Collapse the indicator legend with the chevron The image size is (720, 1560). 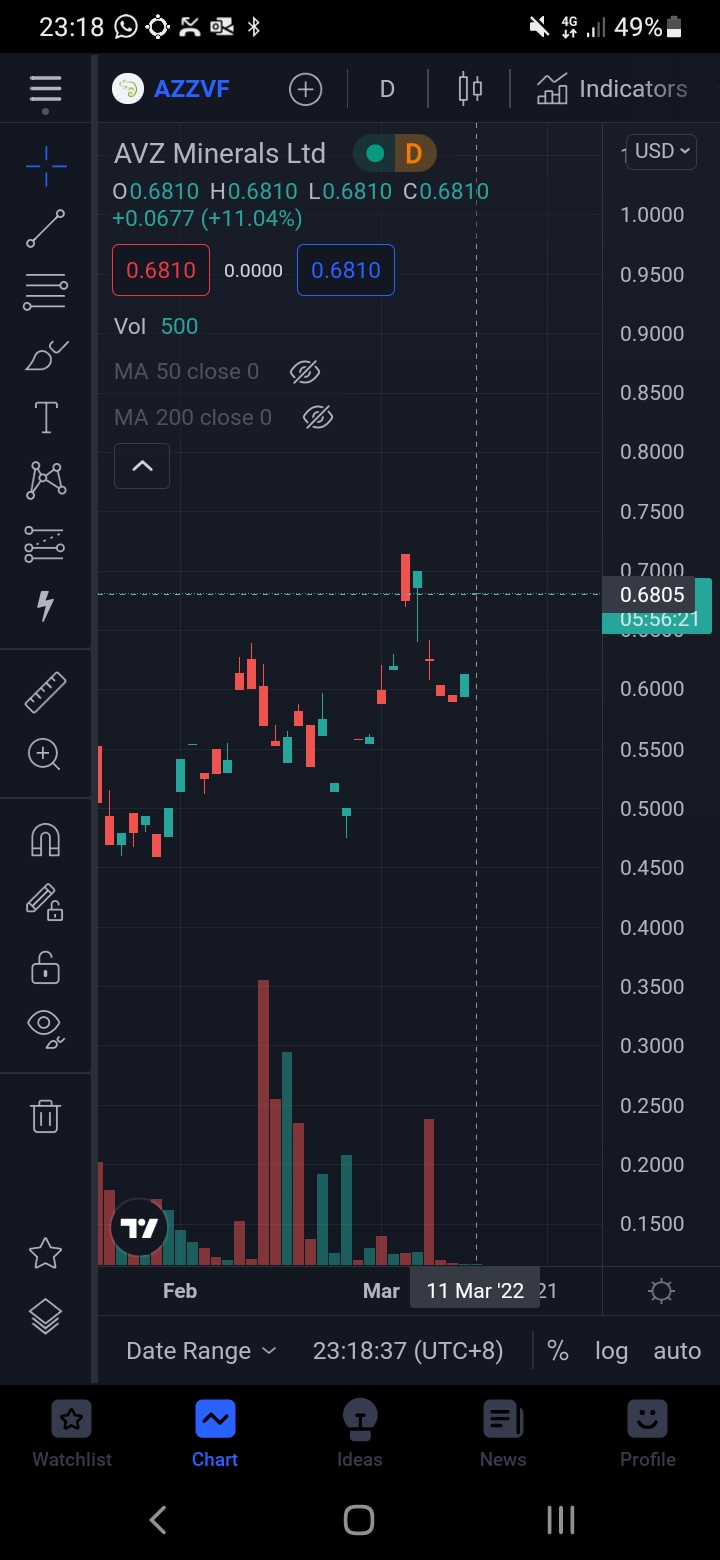[x=142, y=466]
